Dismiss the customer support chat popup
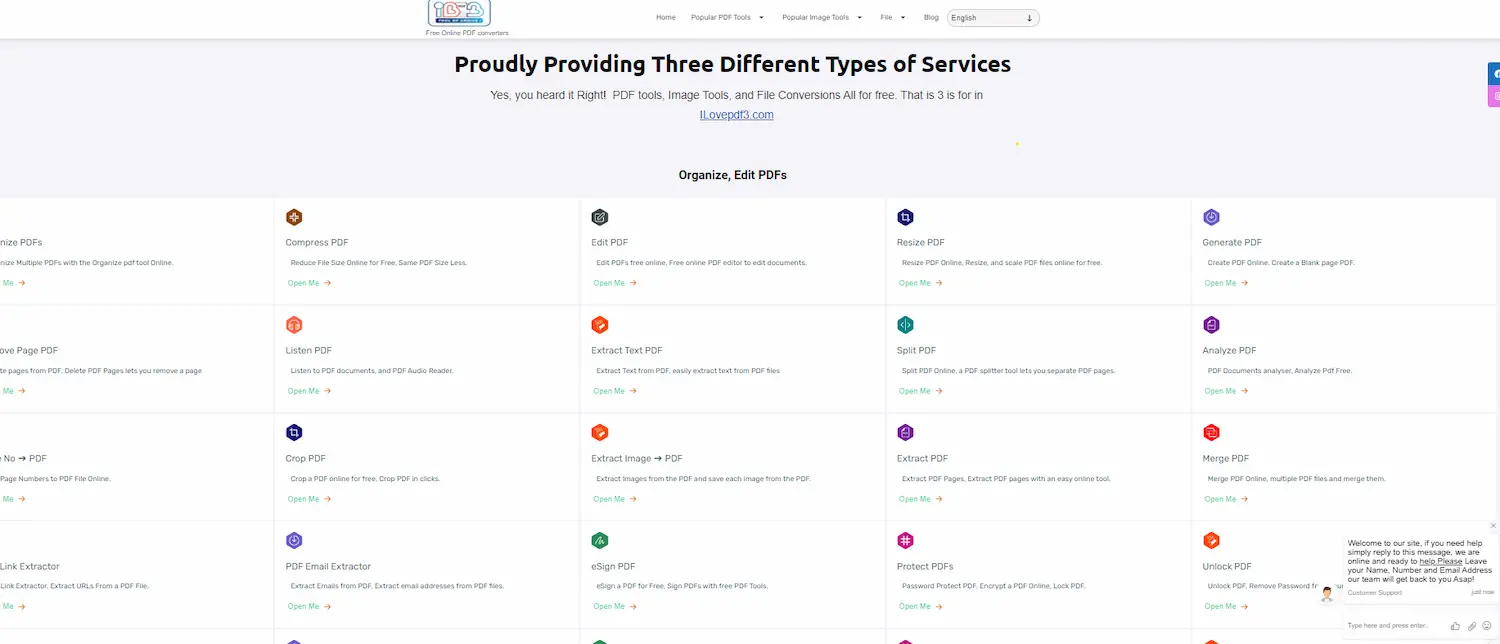The height and width of the screenshot is (644, 1500). click(x=1494, y=525)
